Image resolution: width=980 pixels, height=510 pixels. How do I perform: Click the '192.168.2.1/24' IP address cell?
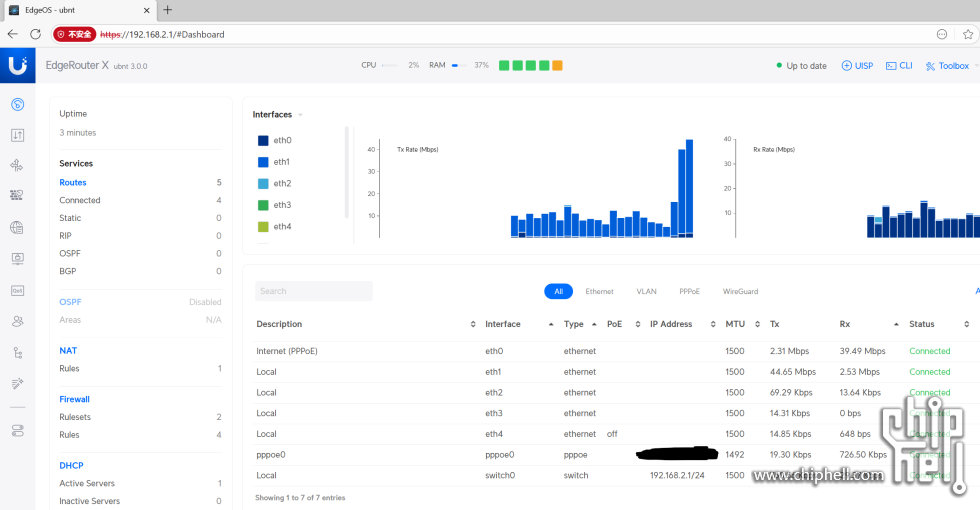point(677,476)
